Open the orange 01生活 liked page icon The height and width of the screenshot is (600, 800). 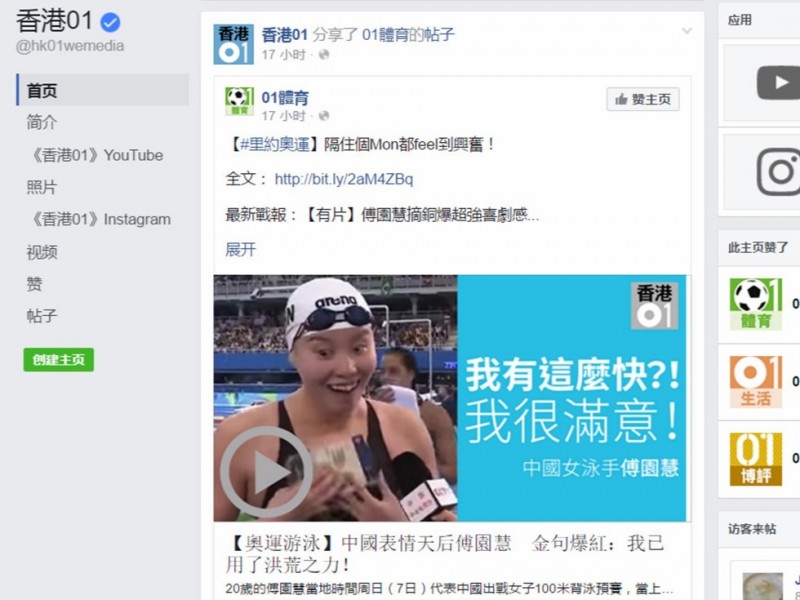755,382
